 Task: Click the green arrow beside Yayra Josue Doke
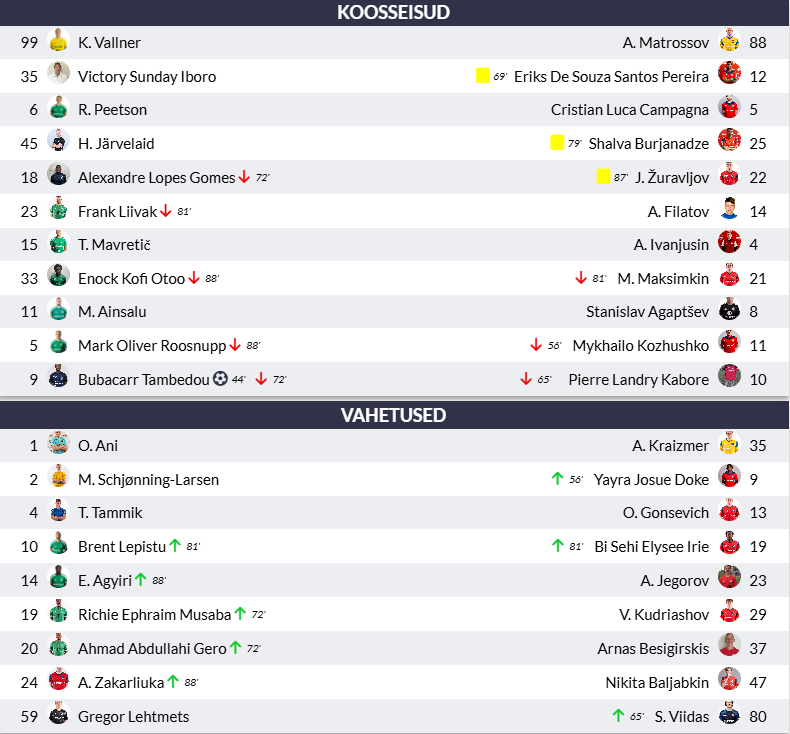(557, 478)
